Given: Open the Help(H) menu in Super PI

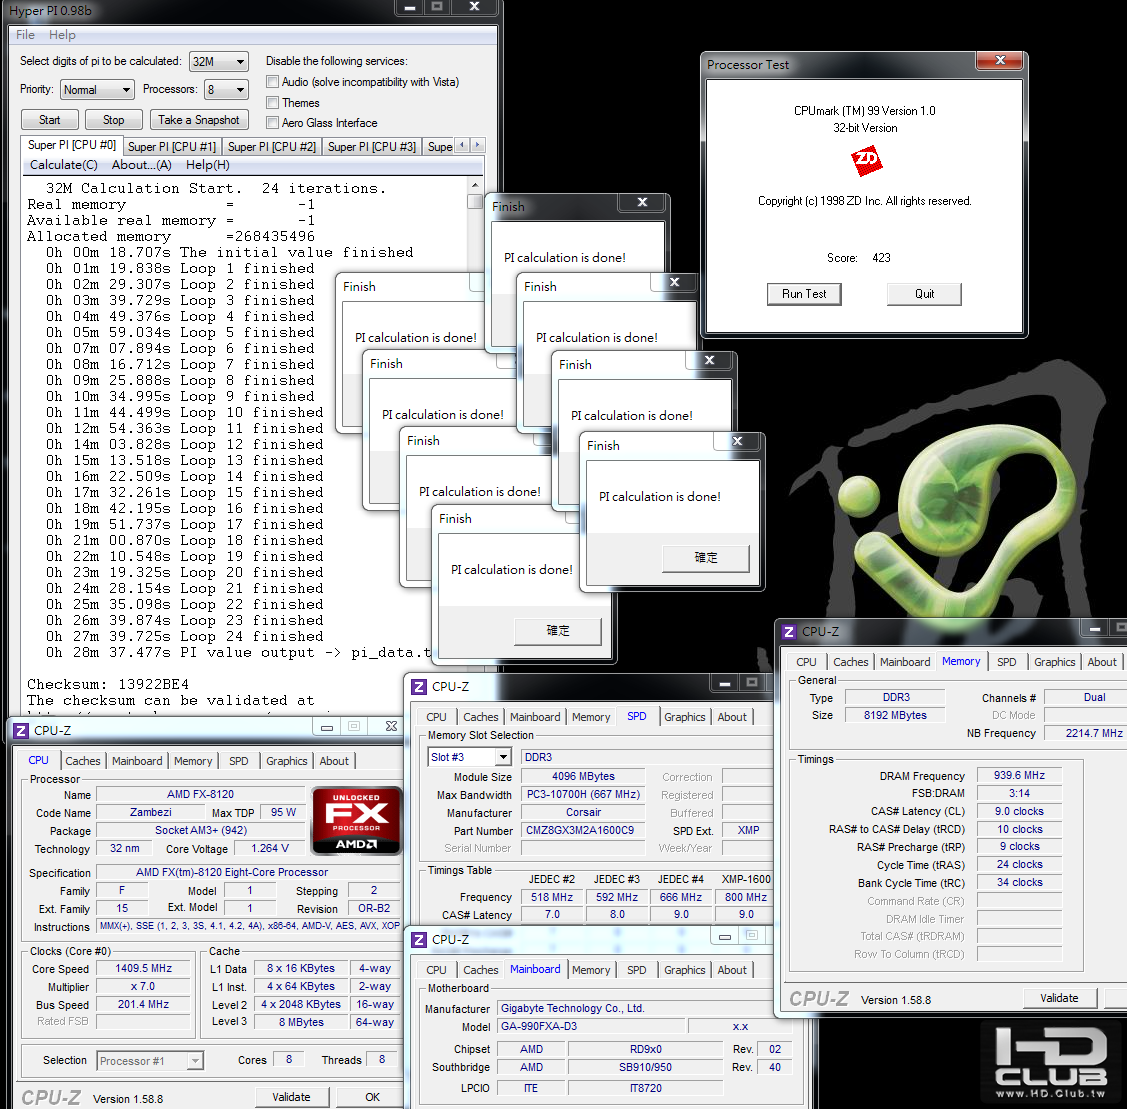Looking at the screenshot, I should 208,165.
